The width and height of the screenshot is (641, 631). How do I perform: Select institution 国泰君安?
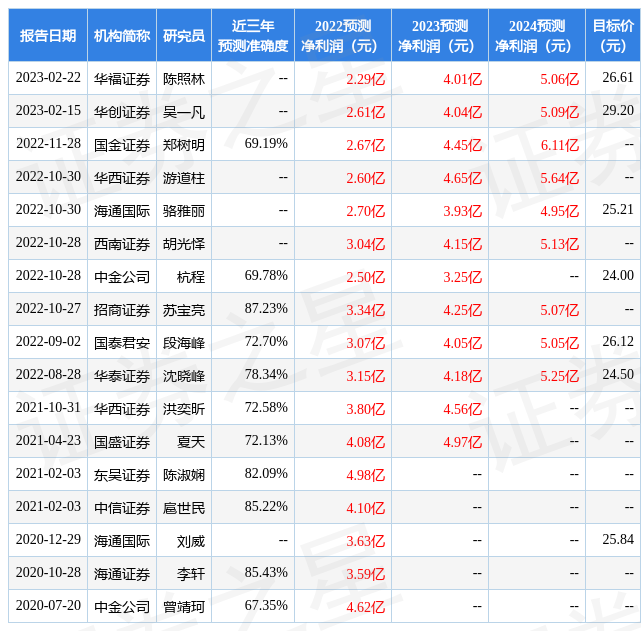(x=122, y=343)
